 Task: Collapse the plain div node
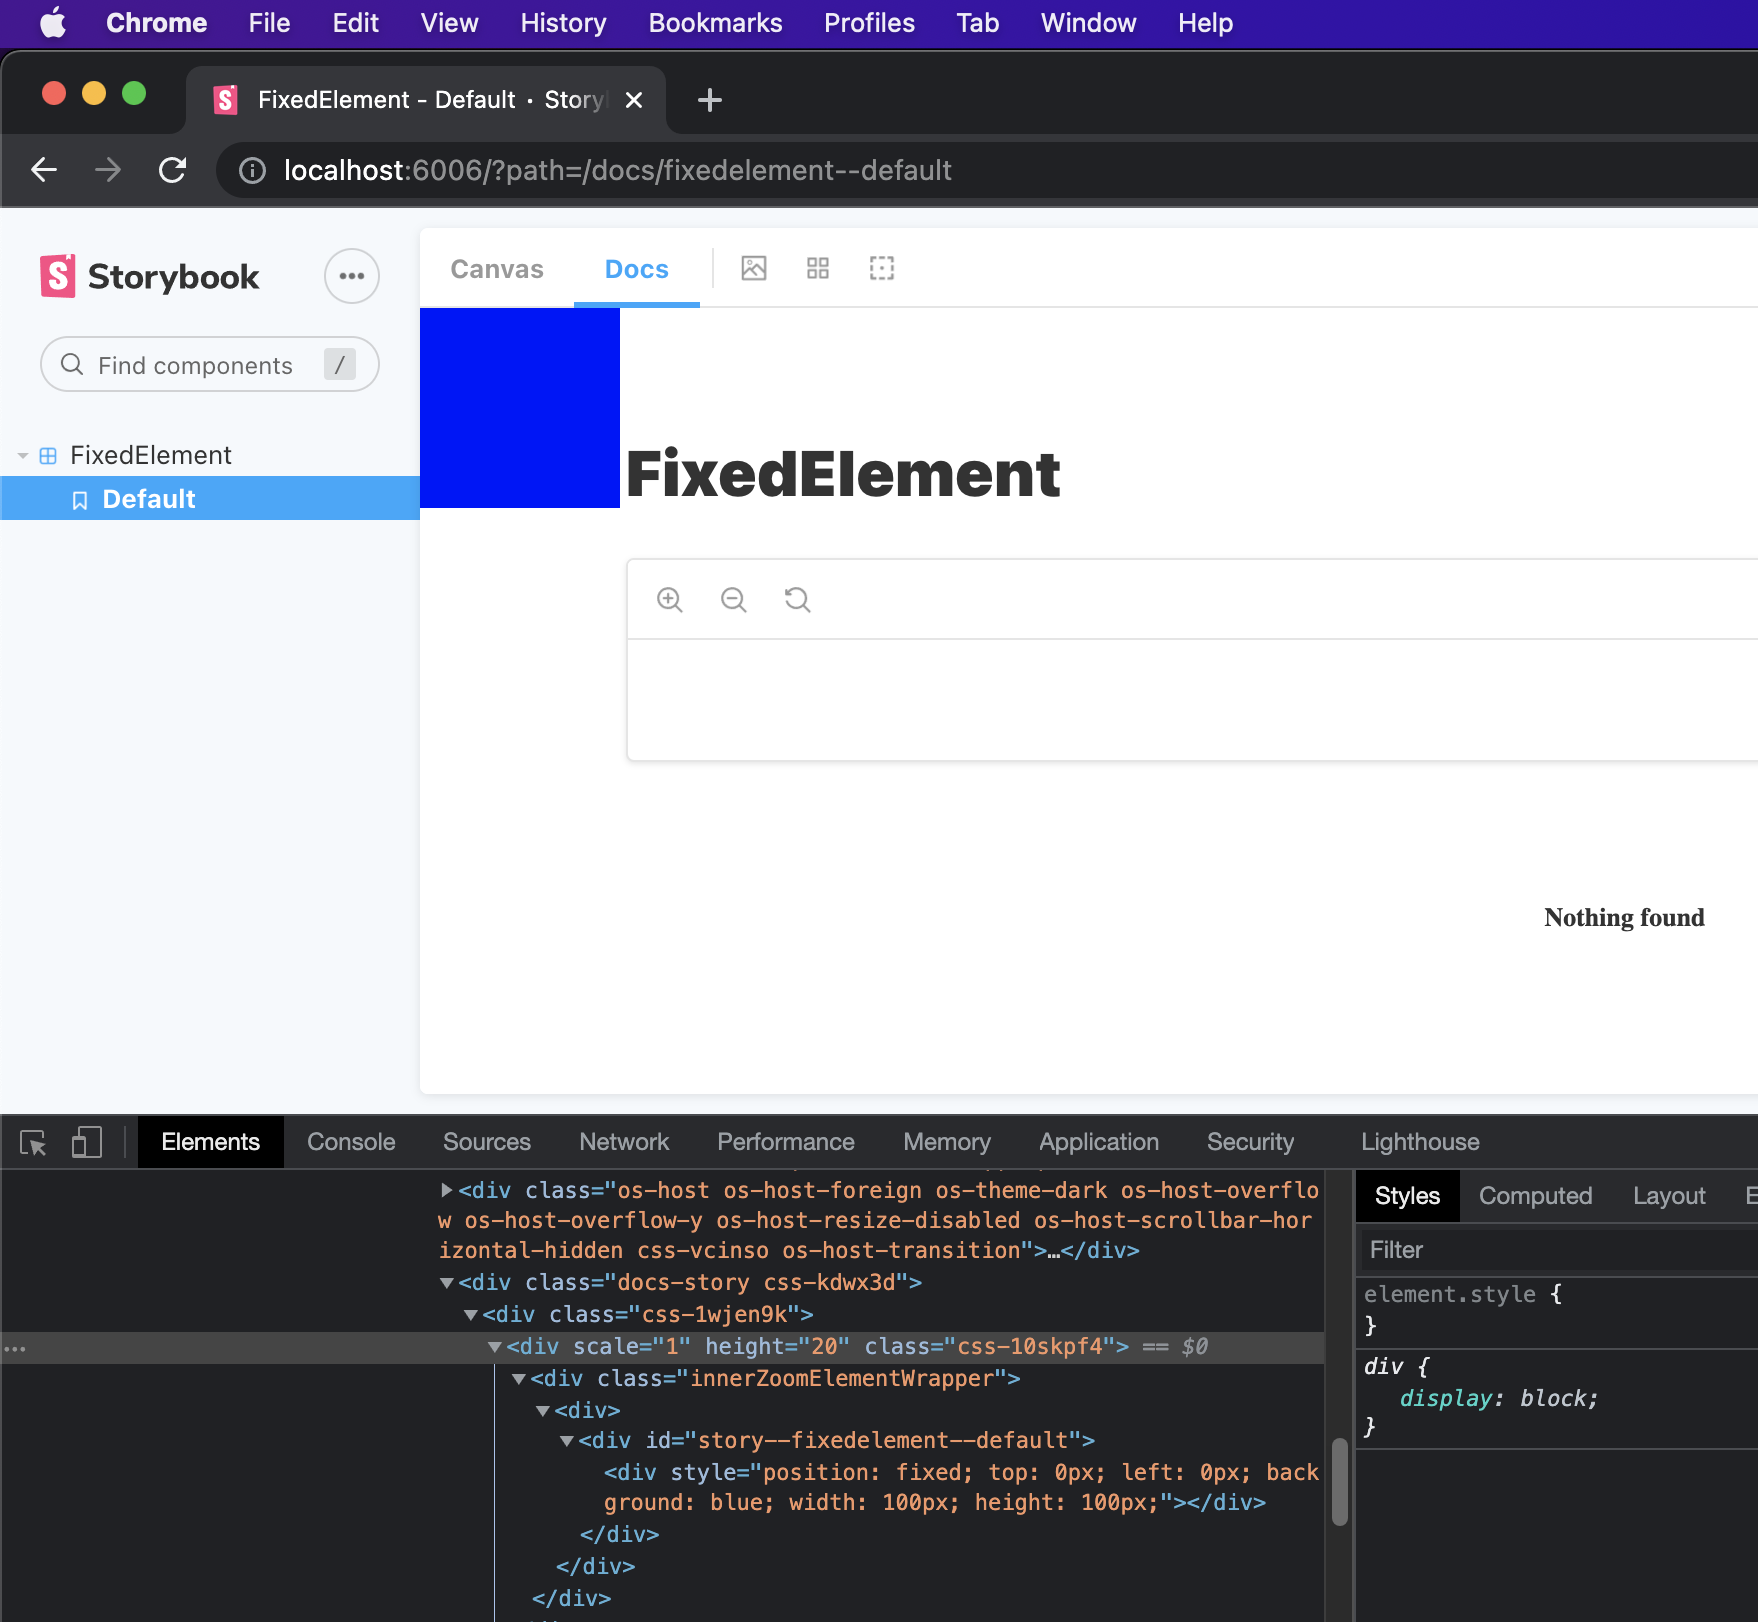543,1411
